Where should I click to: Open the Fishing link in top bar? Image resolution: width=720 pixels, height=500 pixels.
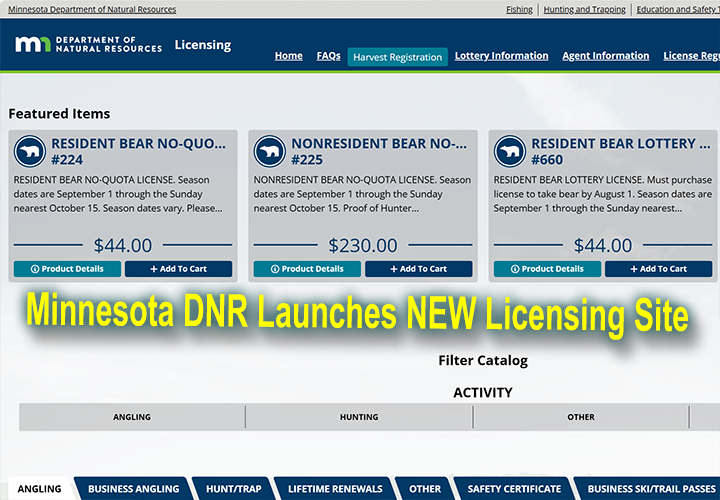point(519,9)
